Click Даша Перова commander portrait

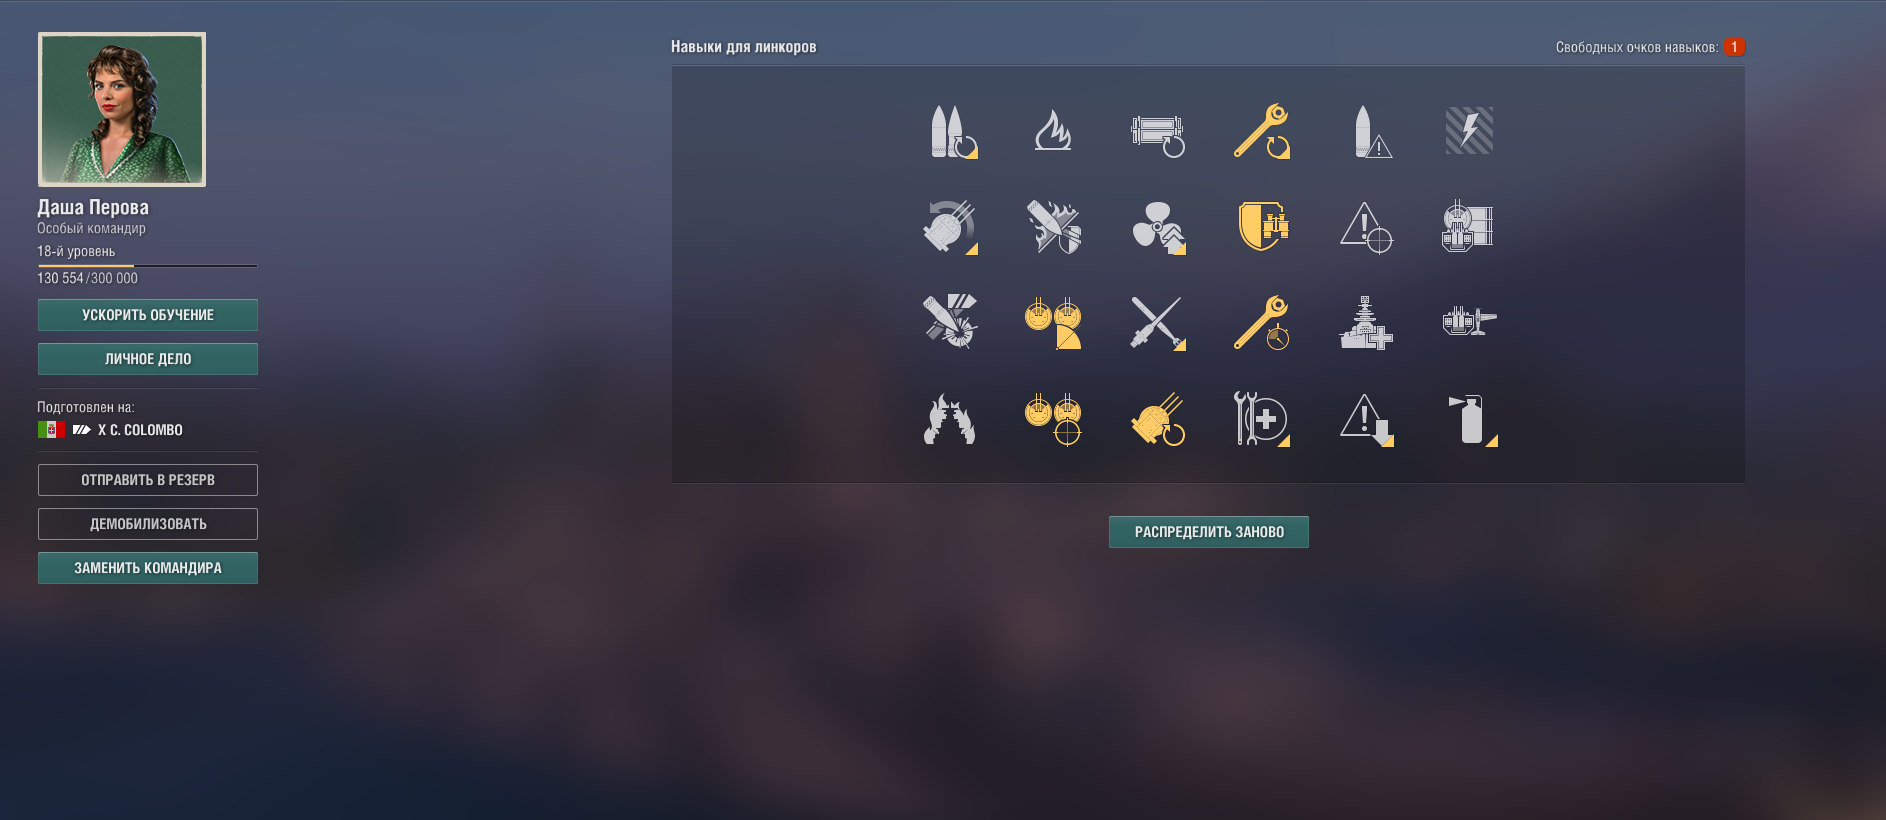[122, 110]
